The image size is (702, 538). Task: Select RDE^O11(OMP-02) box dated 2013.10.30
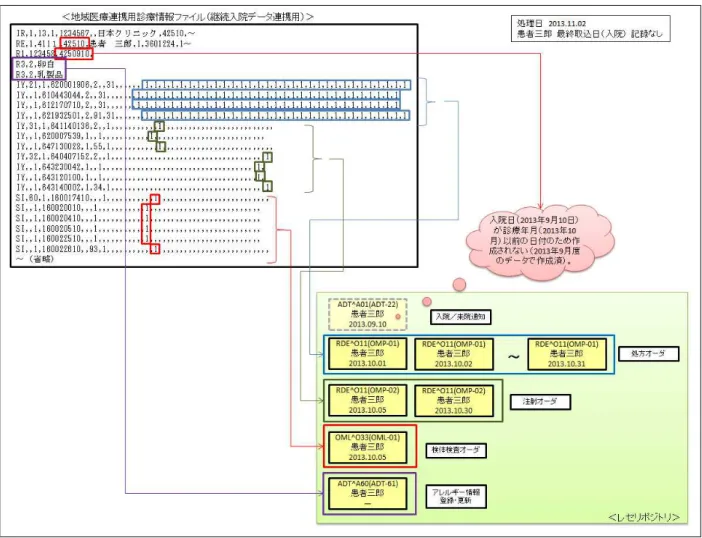point(454,401)
